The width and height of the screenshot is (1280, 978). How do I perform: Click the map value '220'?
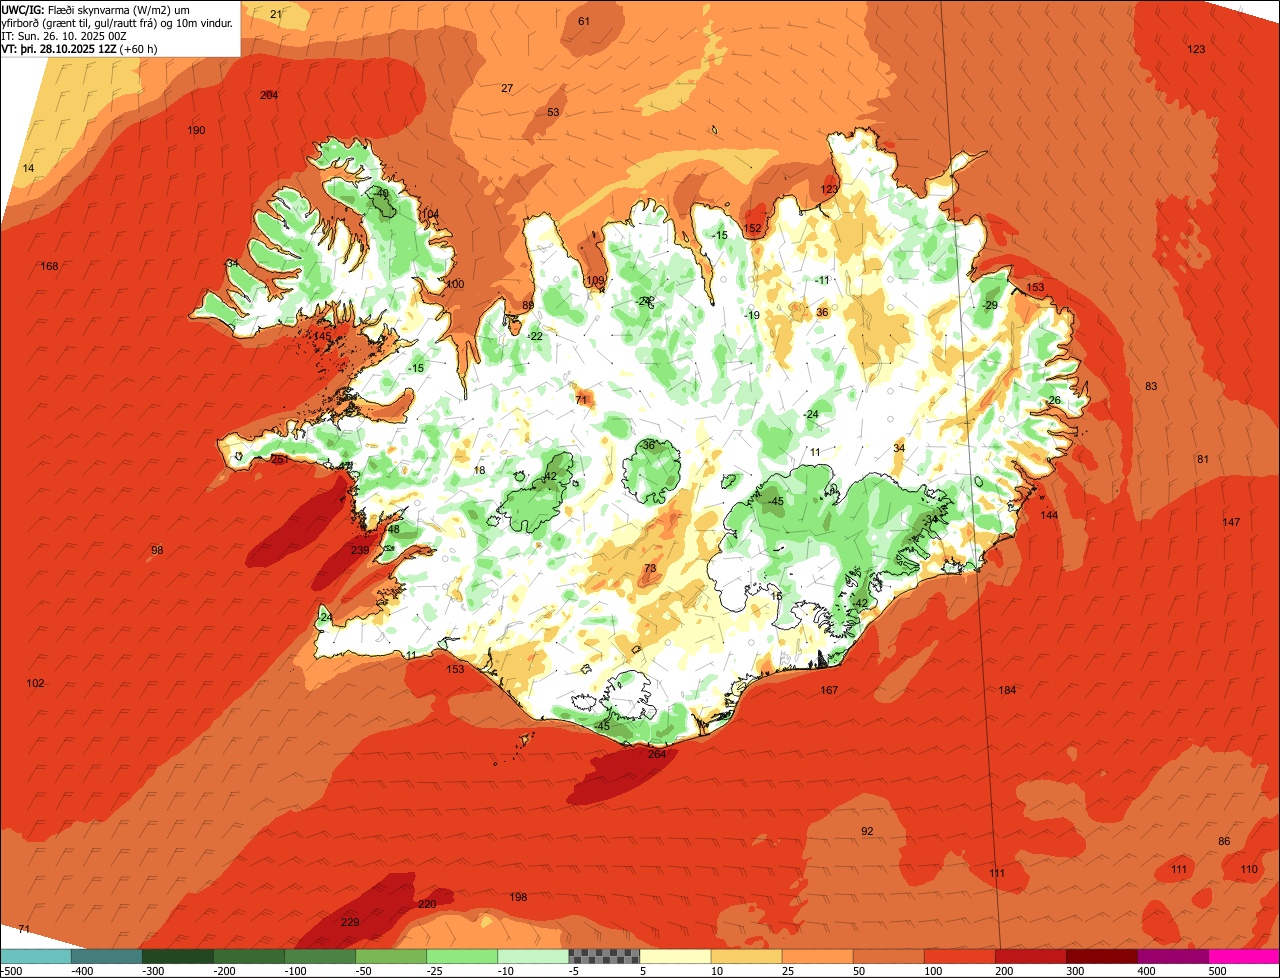tap(427, 904)
